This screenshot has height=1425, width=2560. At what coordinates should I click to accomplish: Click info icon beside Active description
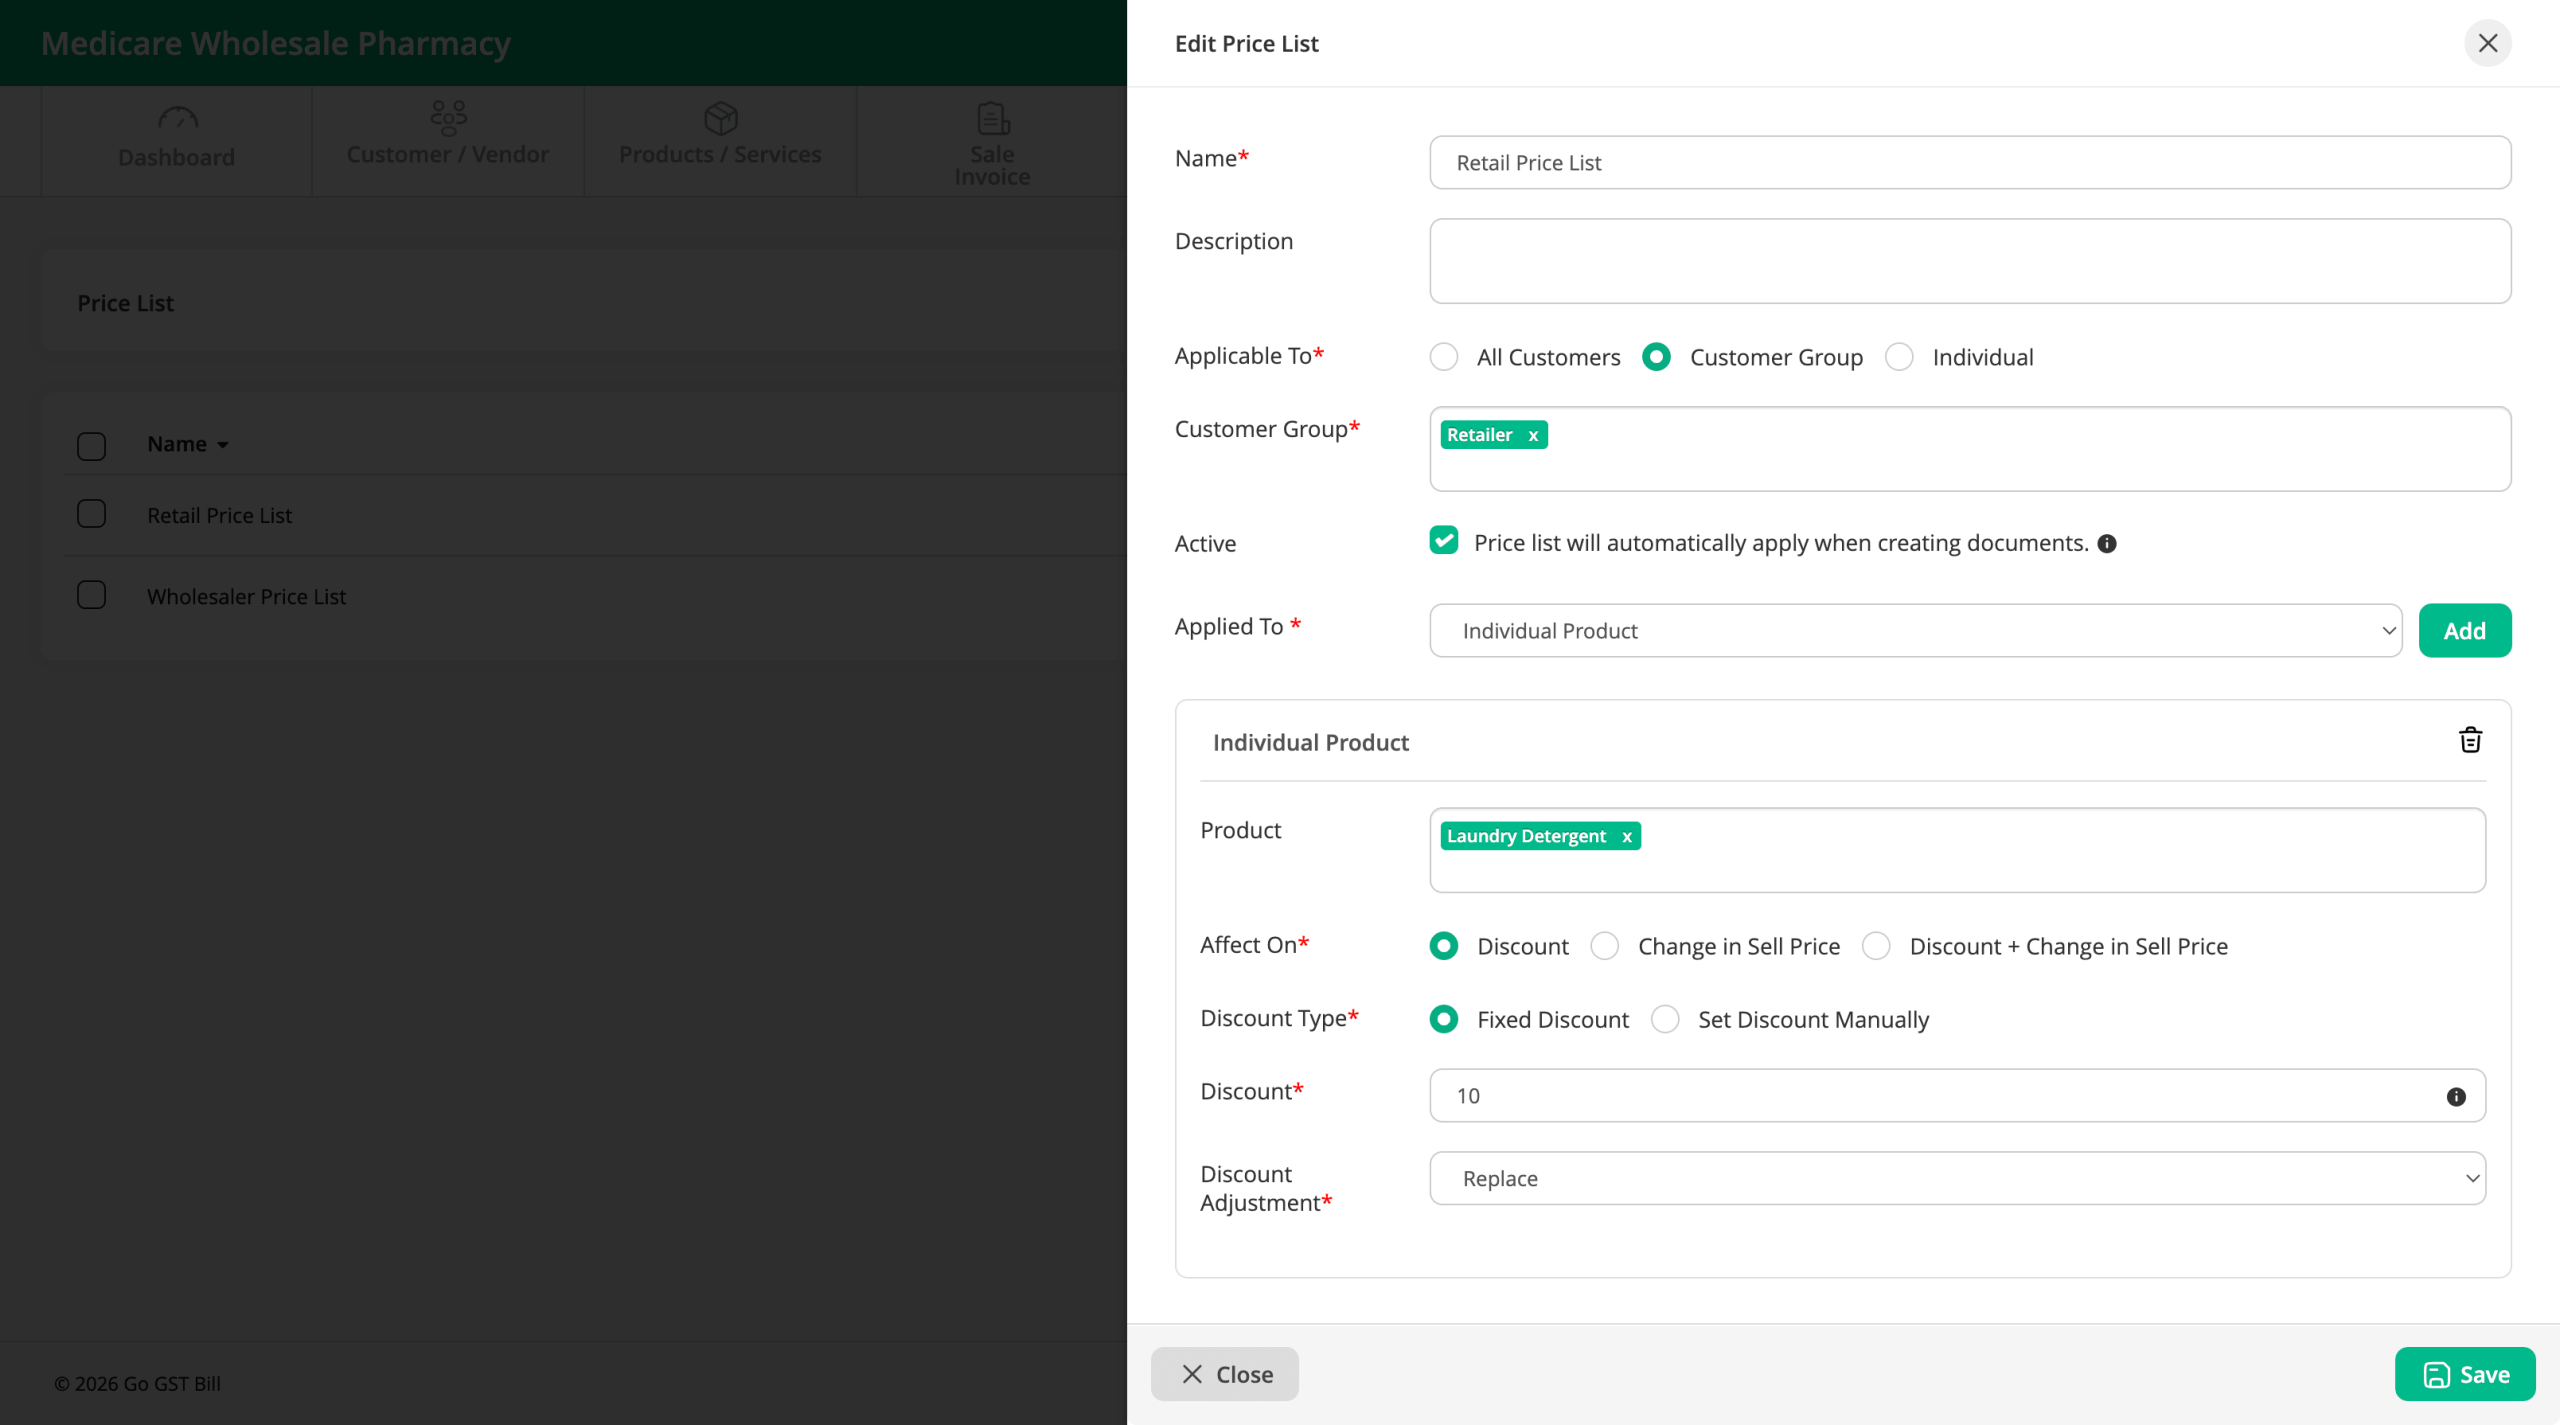2107,544
